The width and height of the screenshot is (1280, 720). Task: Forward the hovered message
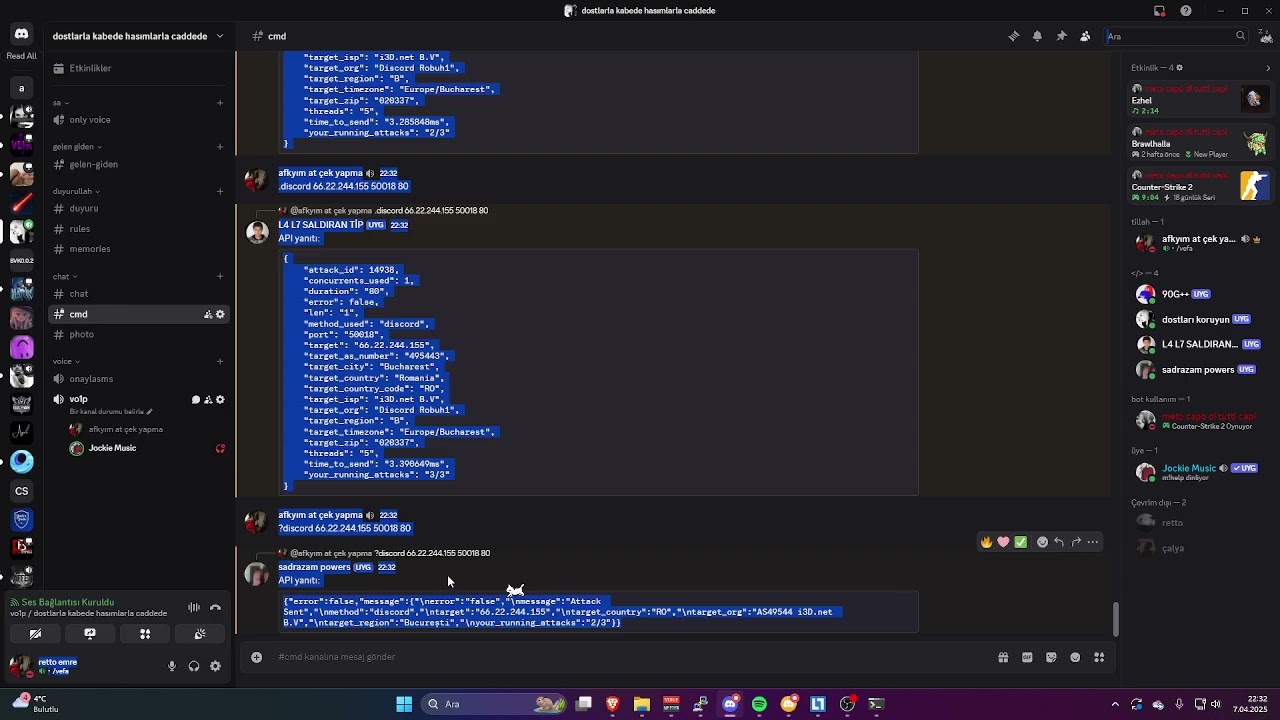[1076, 542]
